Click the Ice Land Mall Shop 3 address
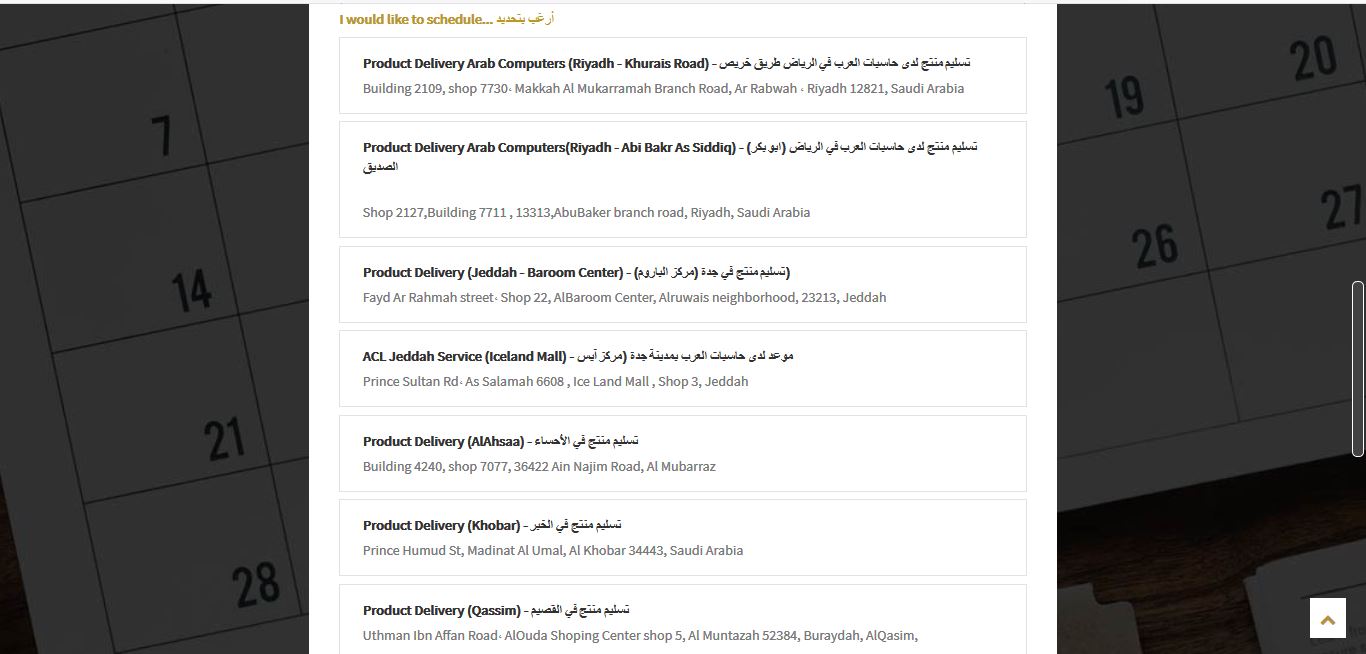This screenshot has height=654, width=1366. 555,381
